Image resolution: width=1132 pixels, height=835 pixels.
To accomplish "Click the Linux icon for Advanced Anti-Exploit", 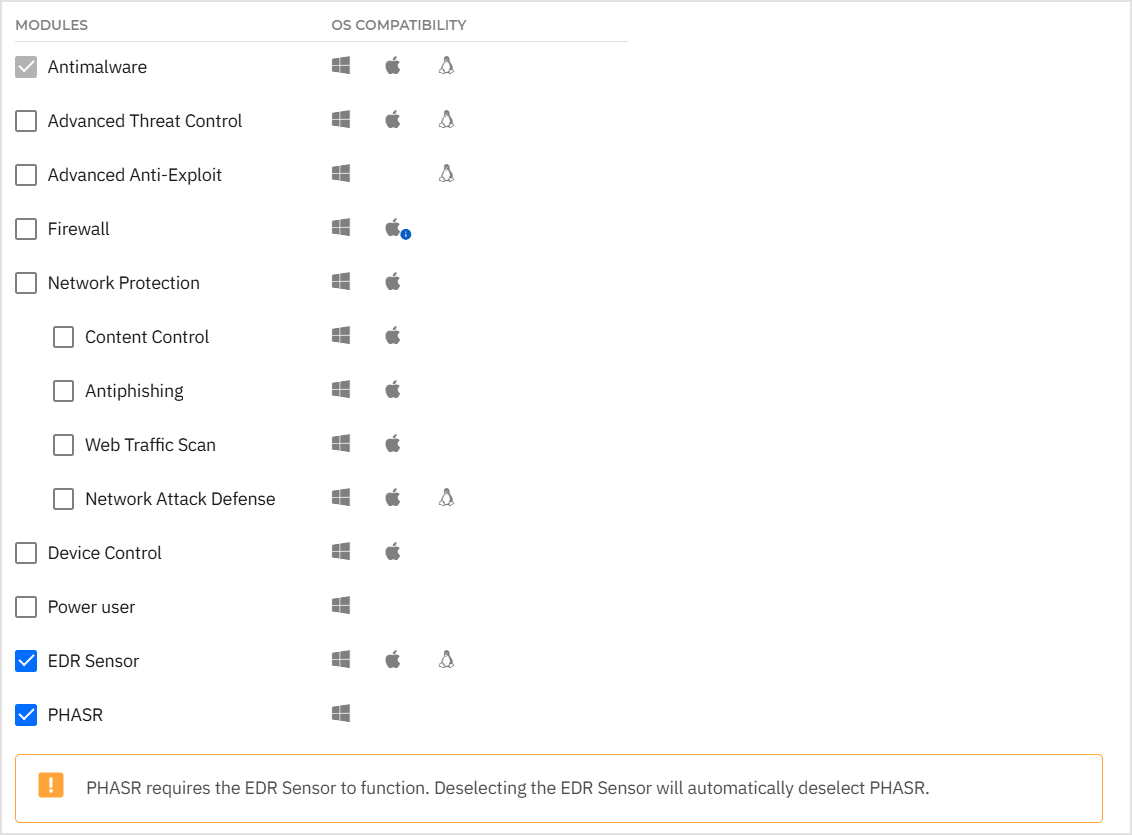I will tap(446, 173).
